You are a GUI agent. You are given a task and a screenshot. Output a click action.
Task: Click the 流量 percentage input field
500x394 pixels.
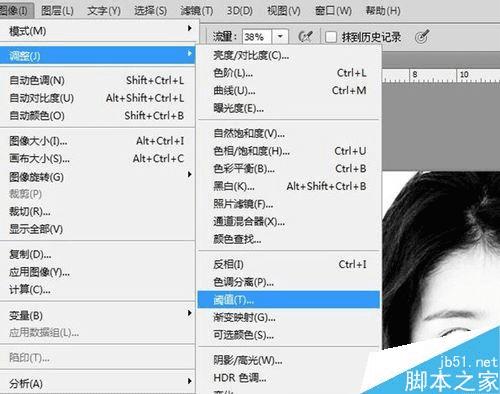(x=257, y=37)
